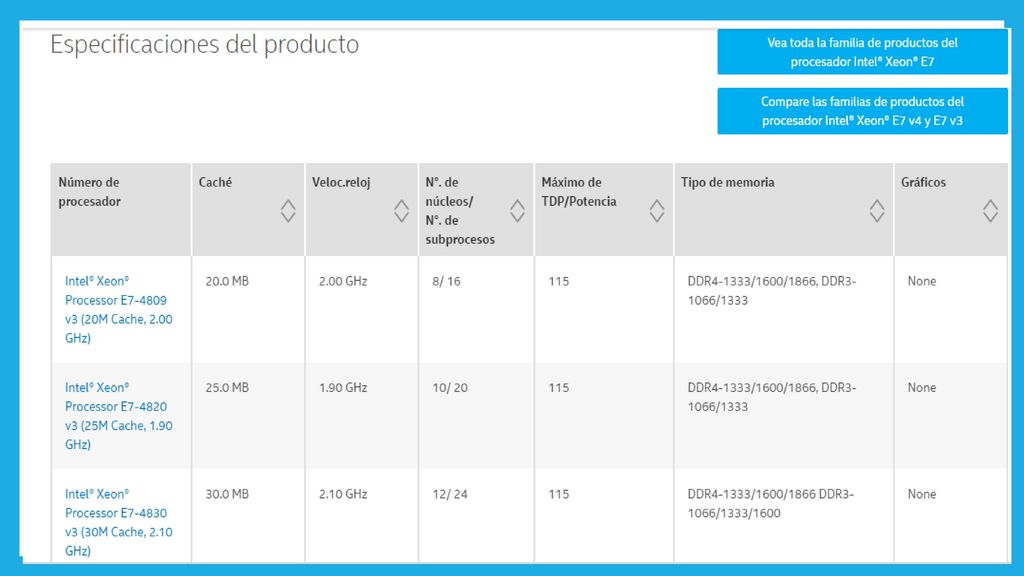Sort table by Gráficos column
The height and width of the screenshot is (576, 1024).
point(991,211)
